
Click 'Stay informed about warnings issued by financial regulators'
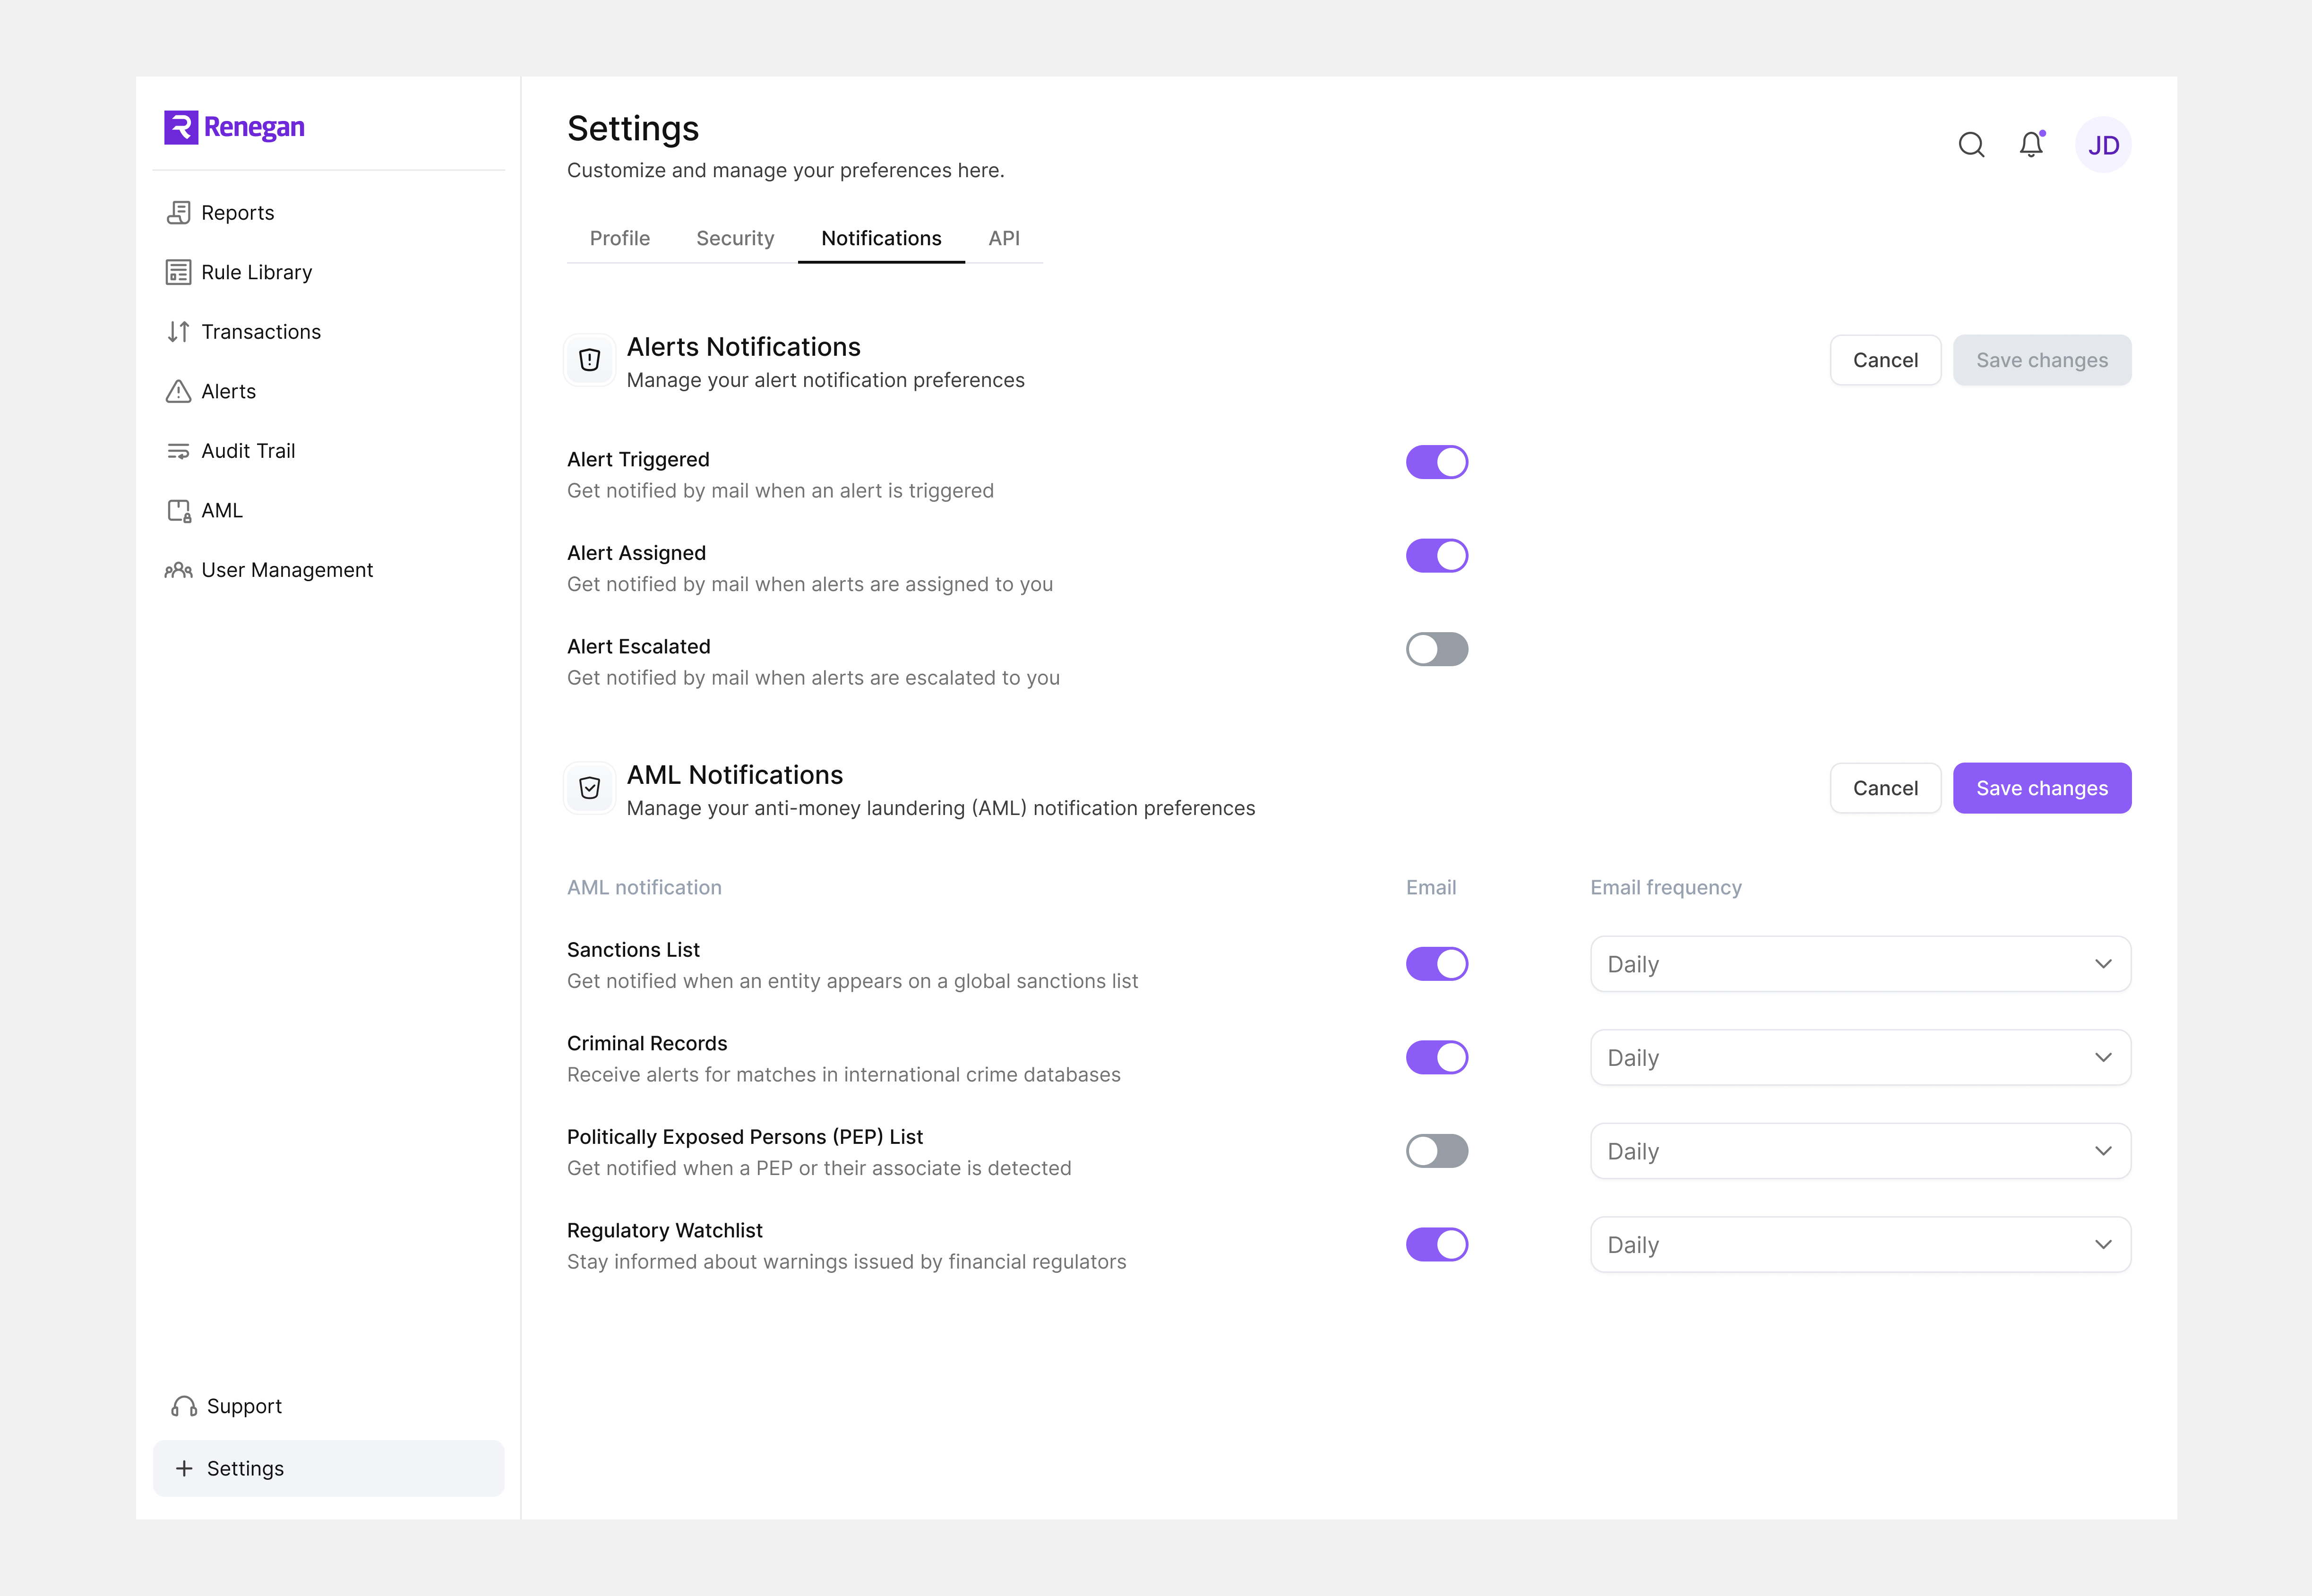click(x=847, y=1262)
